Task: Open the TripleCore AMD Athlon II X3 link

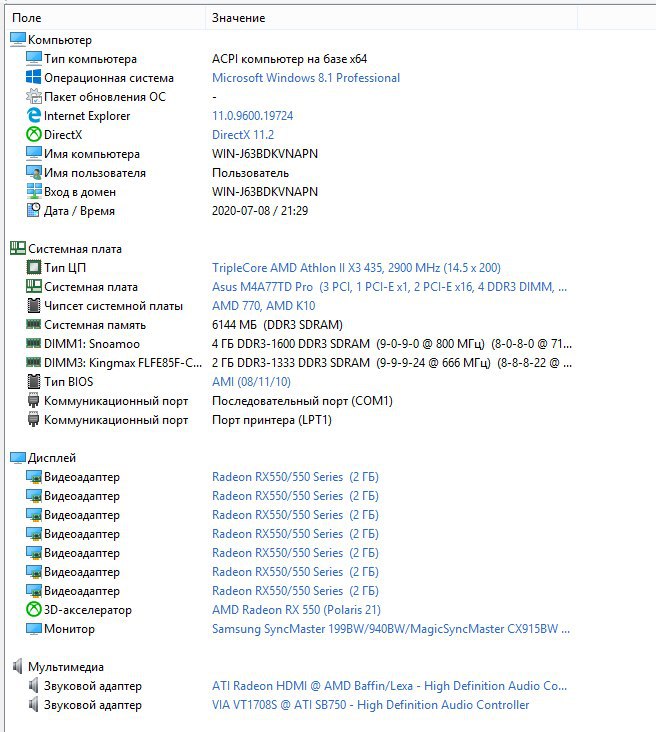Action: tap(356, 267)
